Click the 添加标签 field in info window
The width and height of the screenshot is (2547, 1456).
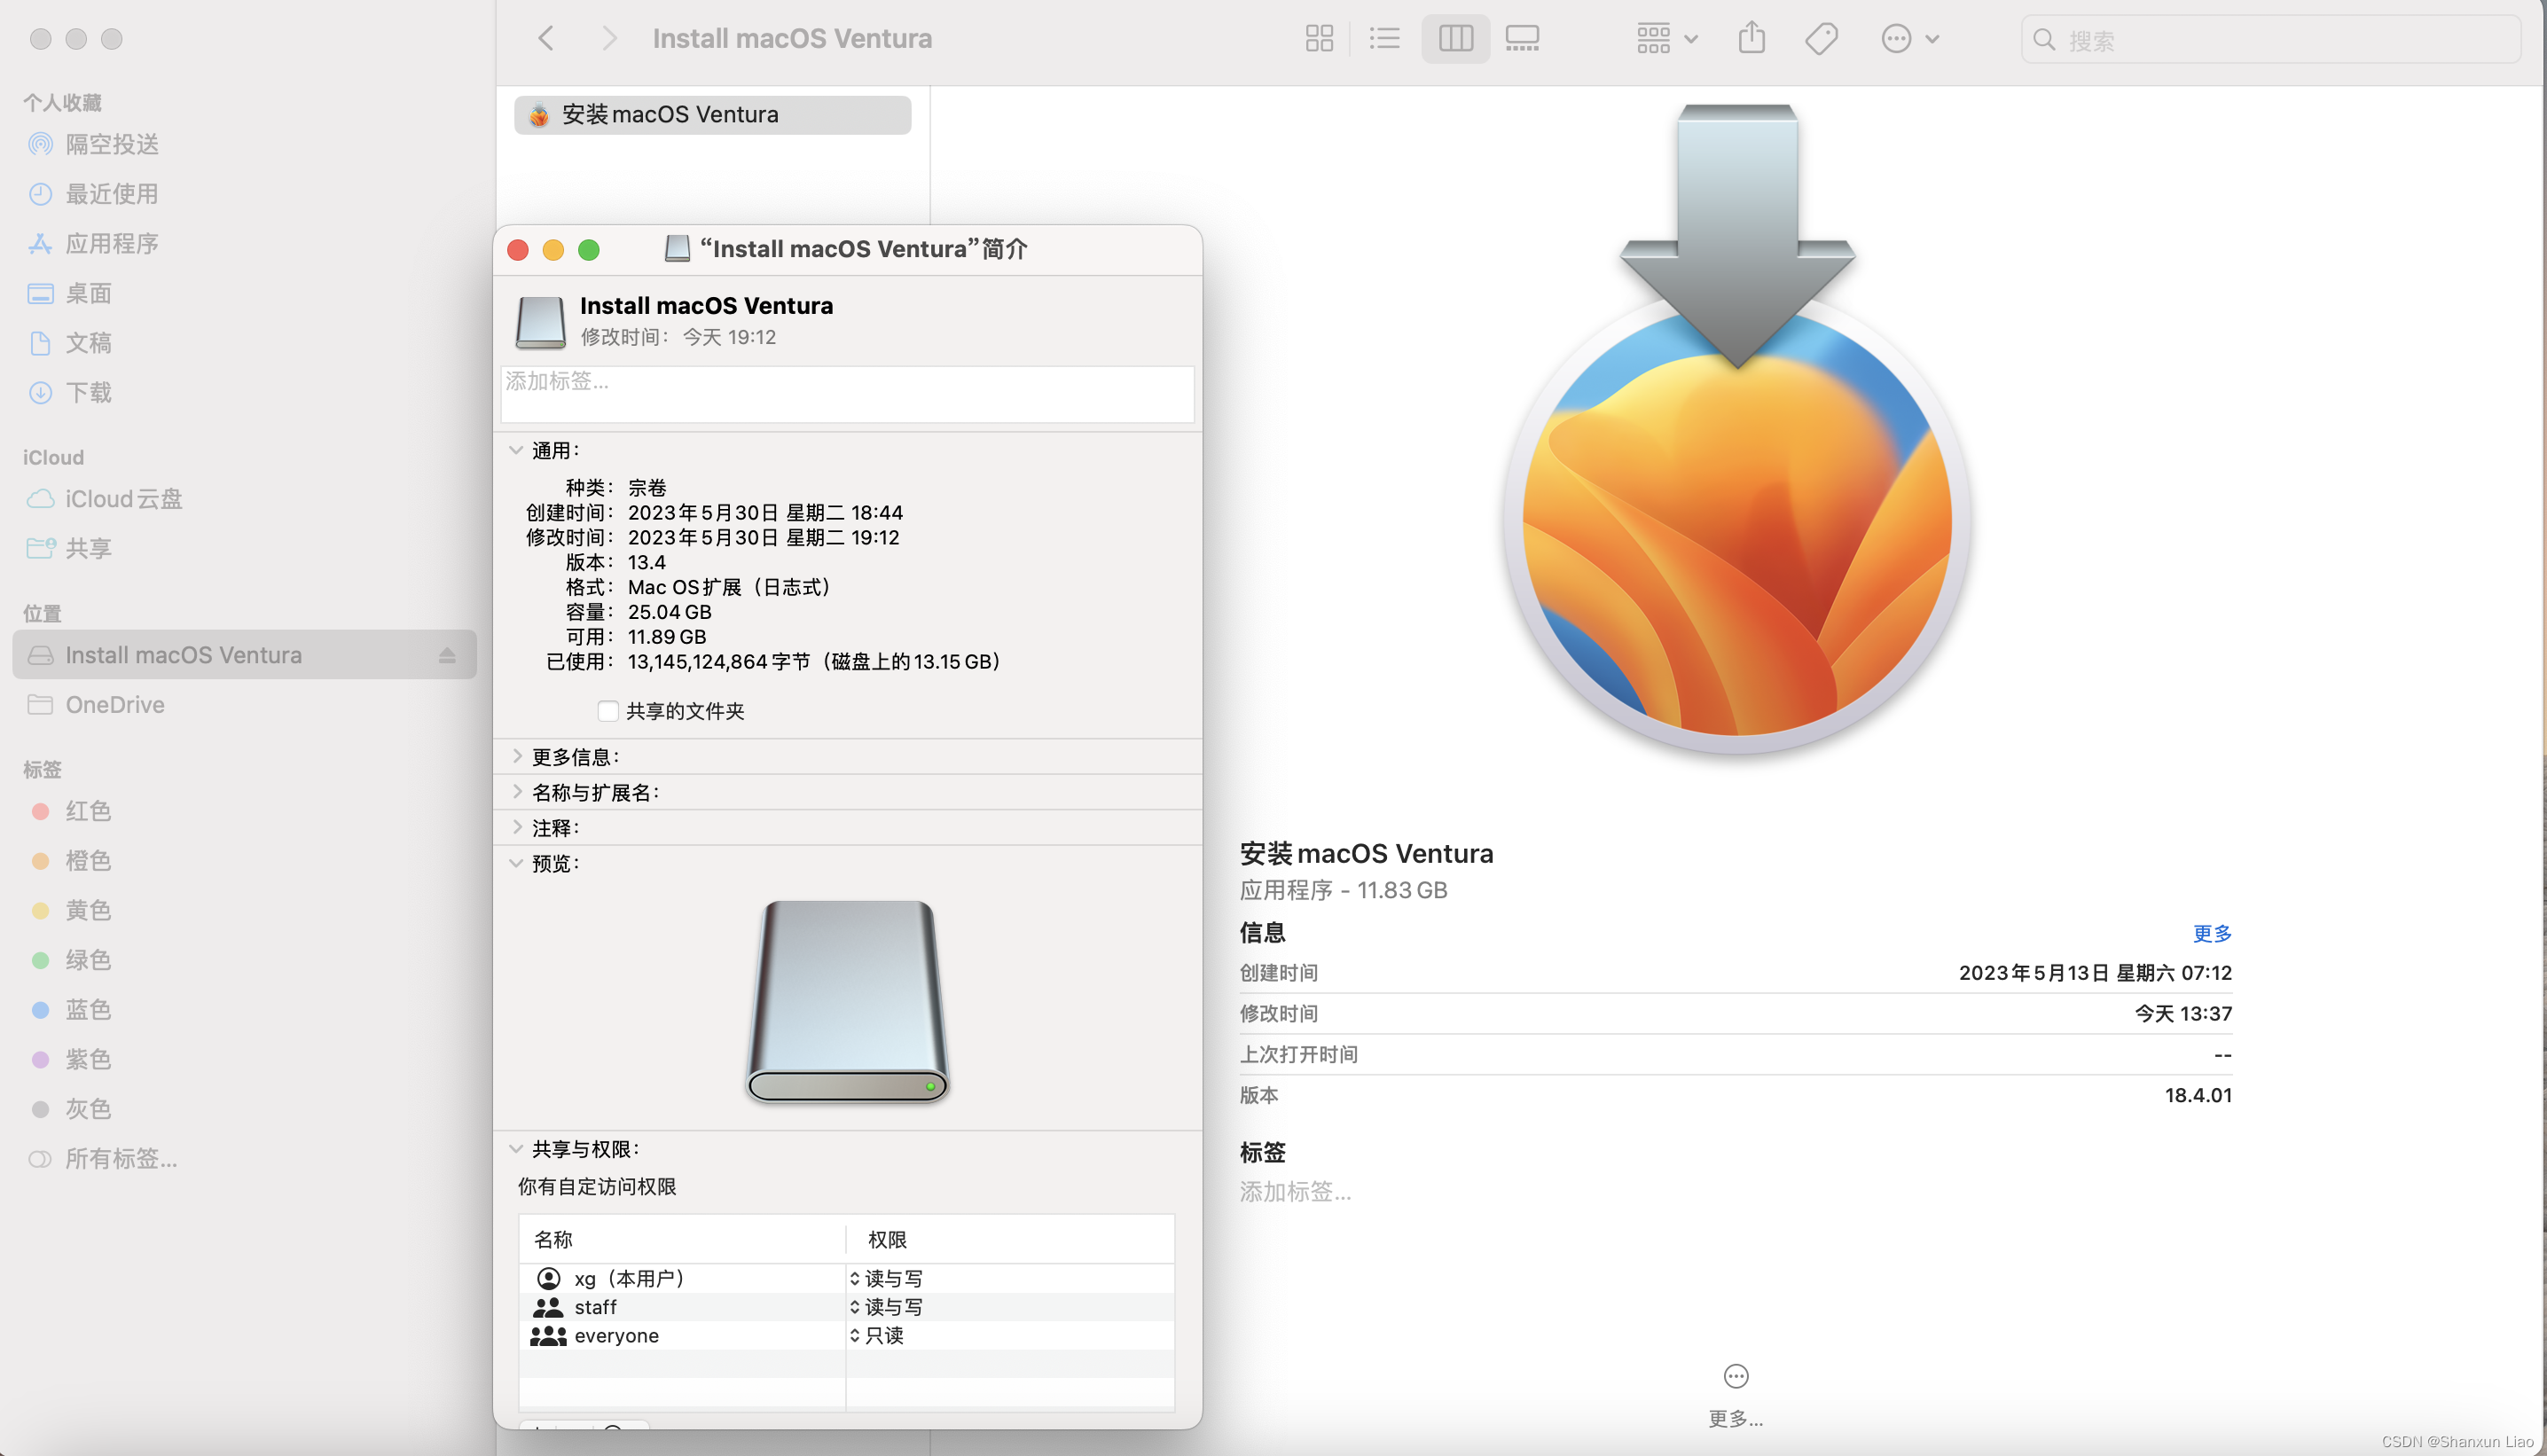pyautogui.click(x=847, y=394)
